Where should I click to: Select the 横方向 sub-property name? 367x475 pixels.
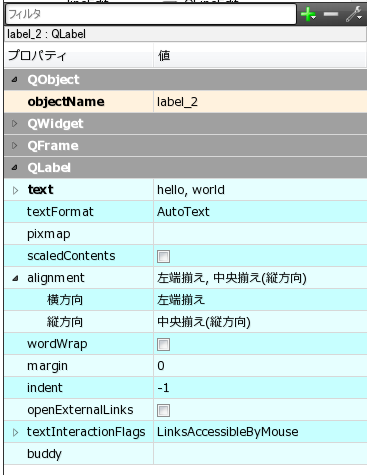65,300
